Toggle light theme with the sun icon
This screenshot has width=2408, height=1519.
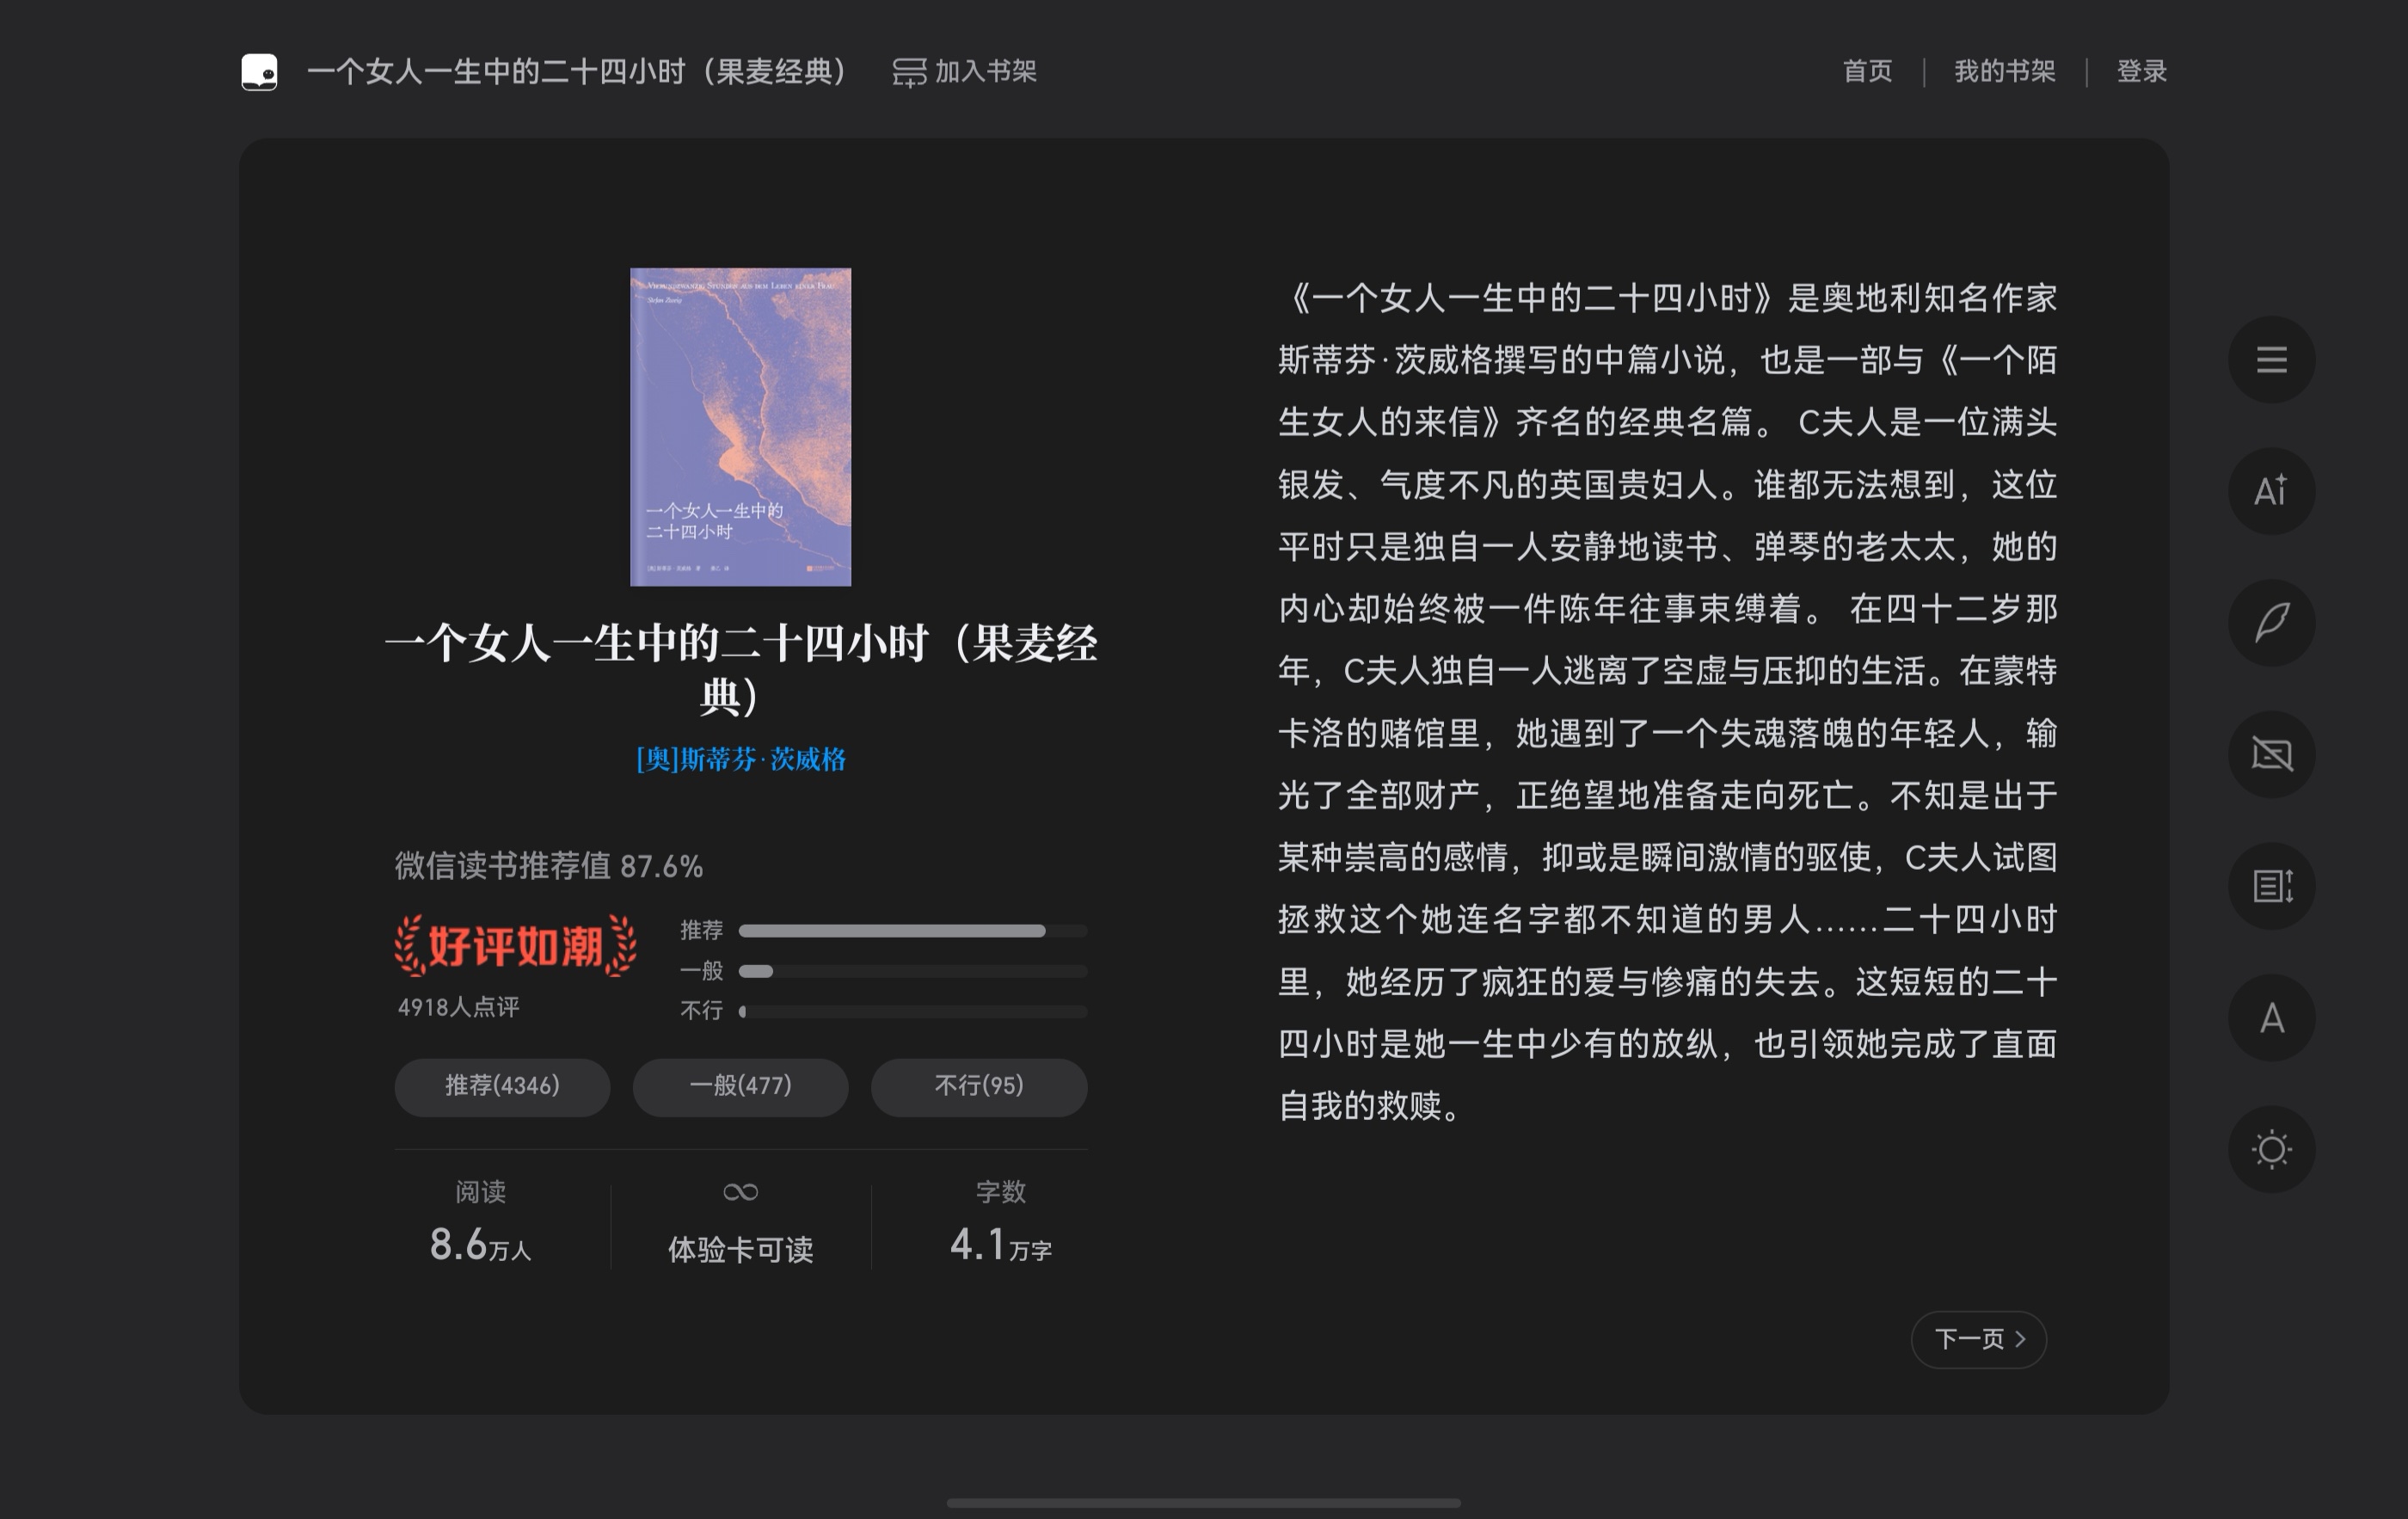tap(2271, 1149)
